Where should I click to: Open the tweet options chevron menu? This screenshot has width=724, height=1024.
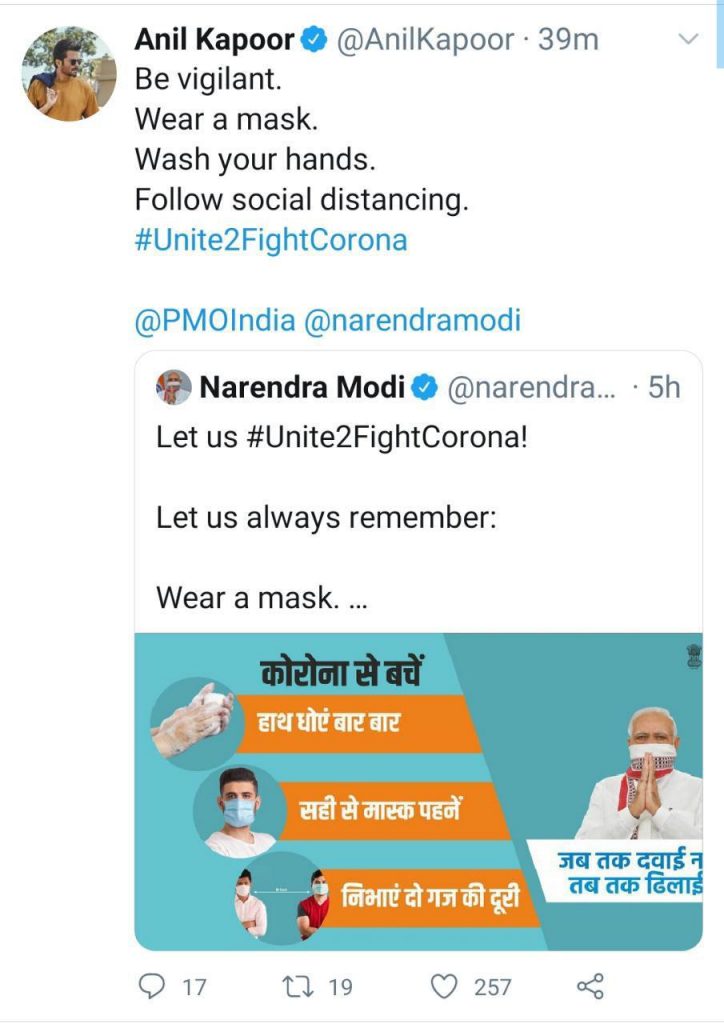click(688, 39)
